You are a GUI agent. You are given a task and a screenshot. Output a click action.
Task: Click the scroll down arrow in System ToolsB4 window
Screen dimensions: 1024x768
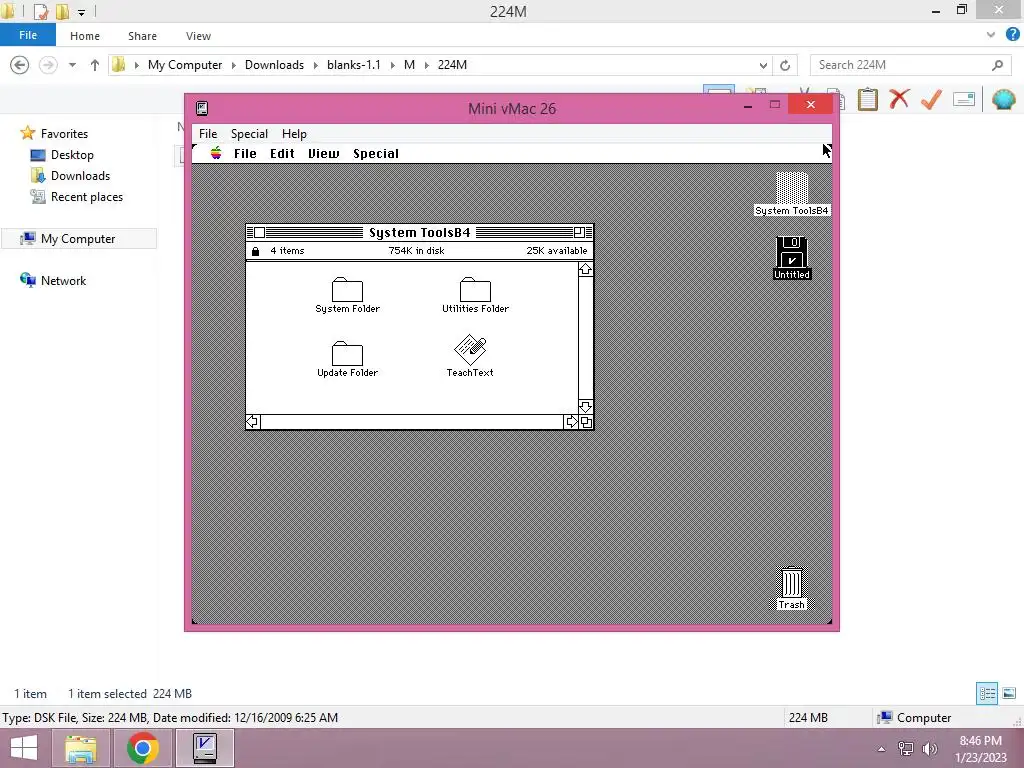pos(586,407)
